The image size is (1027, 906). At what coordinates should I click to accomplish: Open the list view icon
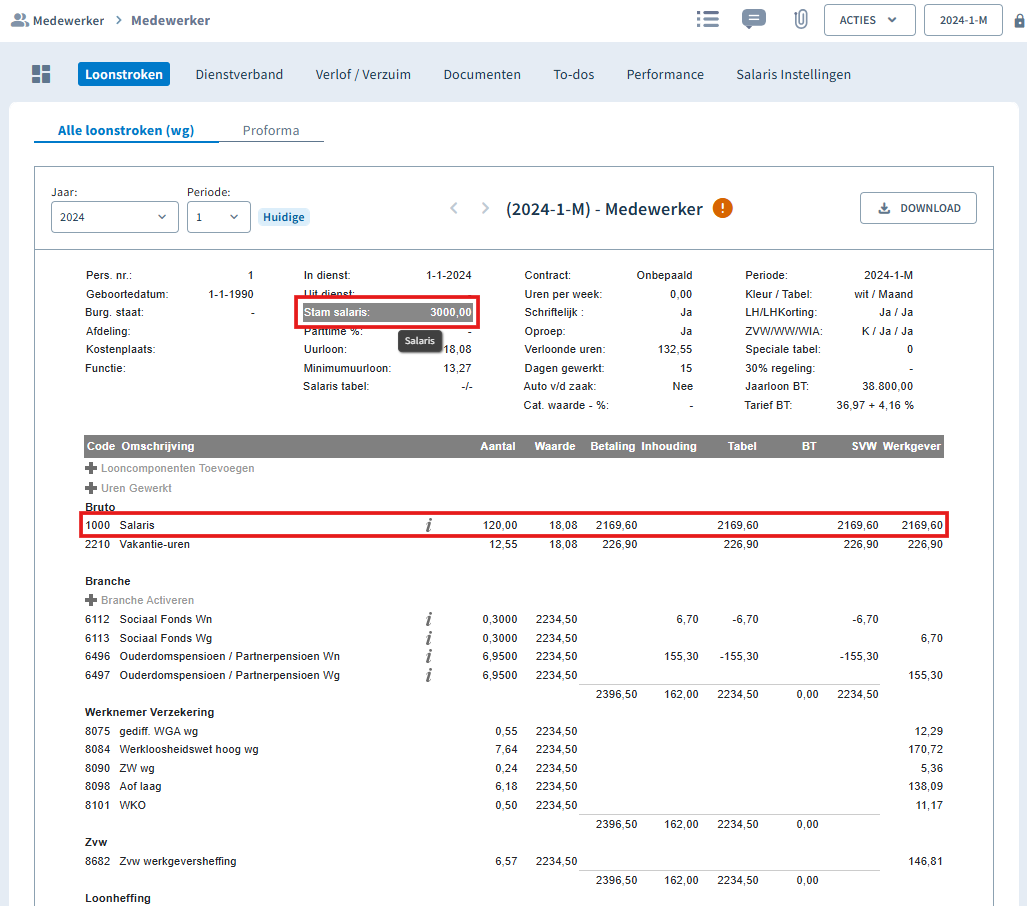click(707, 19)
